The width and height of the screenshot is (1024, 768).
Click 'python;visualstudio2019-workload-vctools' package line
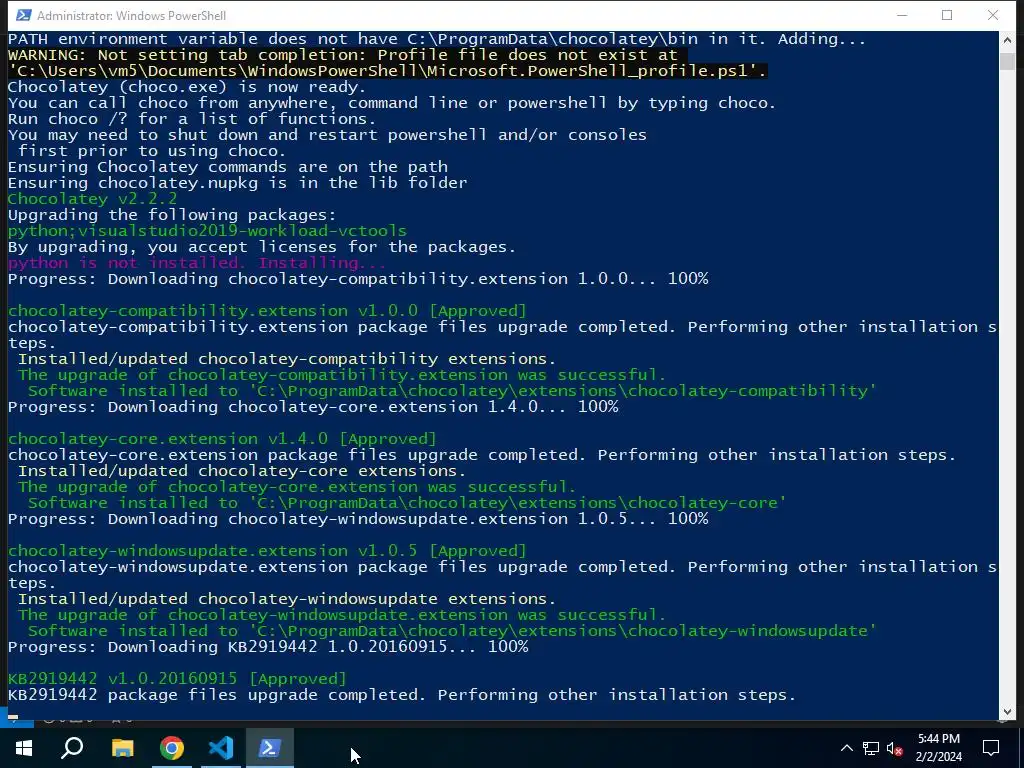tap(207, 231)
